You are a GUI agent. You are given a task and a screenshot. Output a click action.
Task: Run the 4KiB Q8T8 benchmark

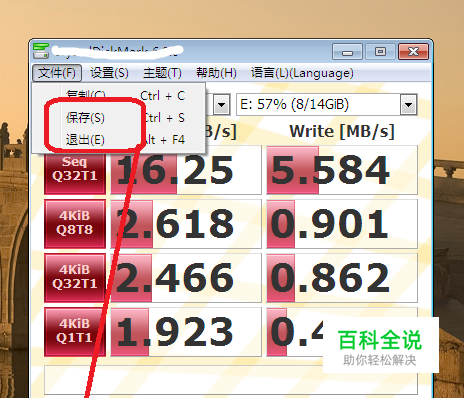coord(75,224)
